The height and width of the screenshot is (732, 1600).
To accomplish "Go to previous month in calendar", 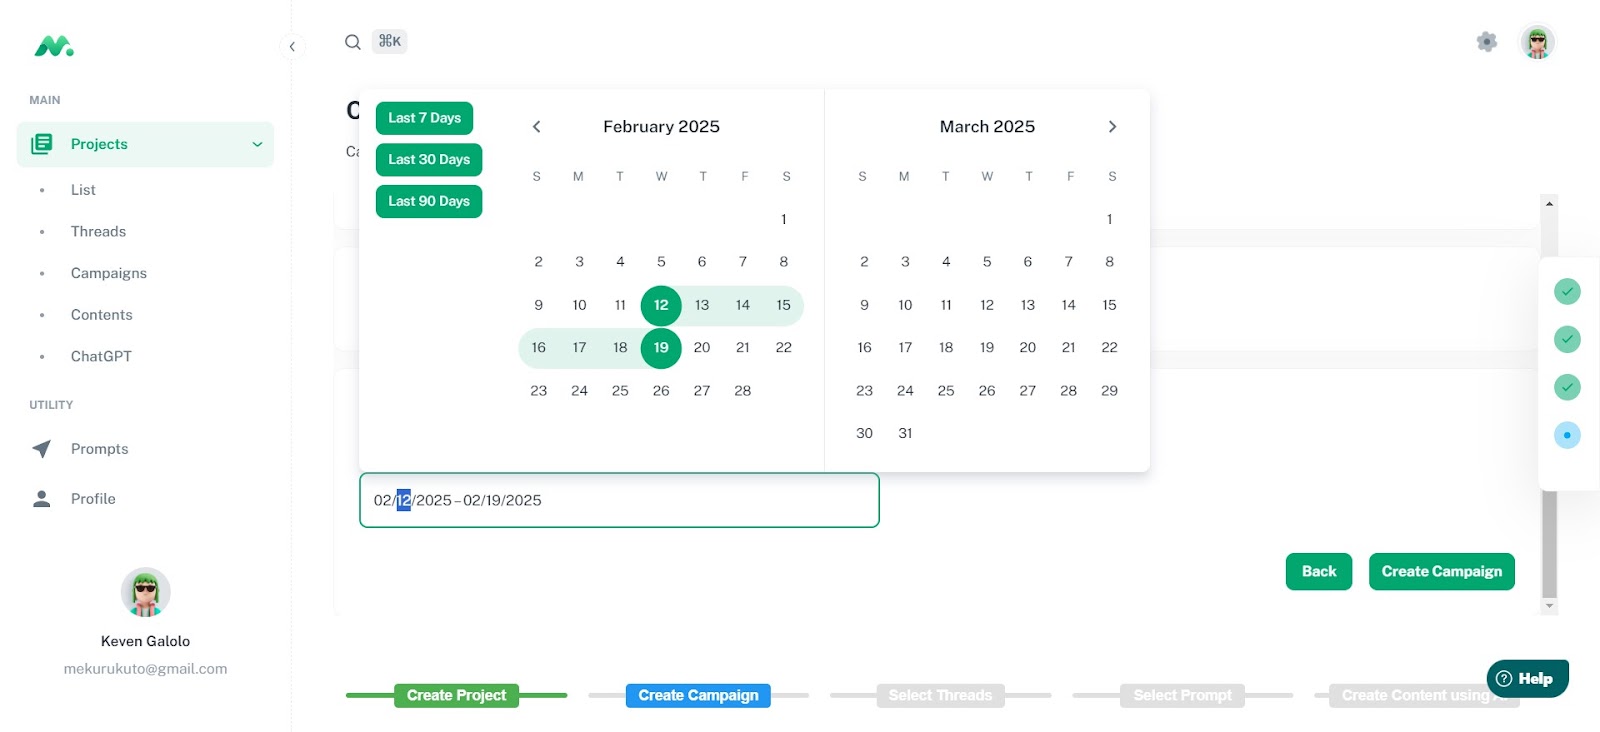I will tap(537, 127).
